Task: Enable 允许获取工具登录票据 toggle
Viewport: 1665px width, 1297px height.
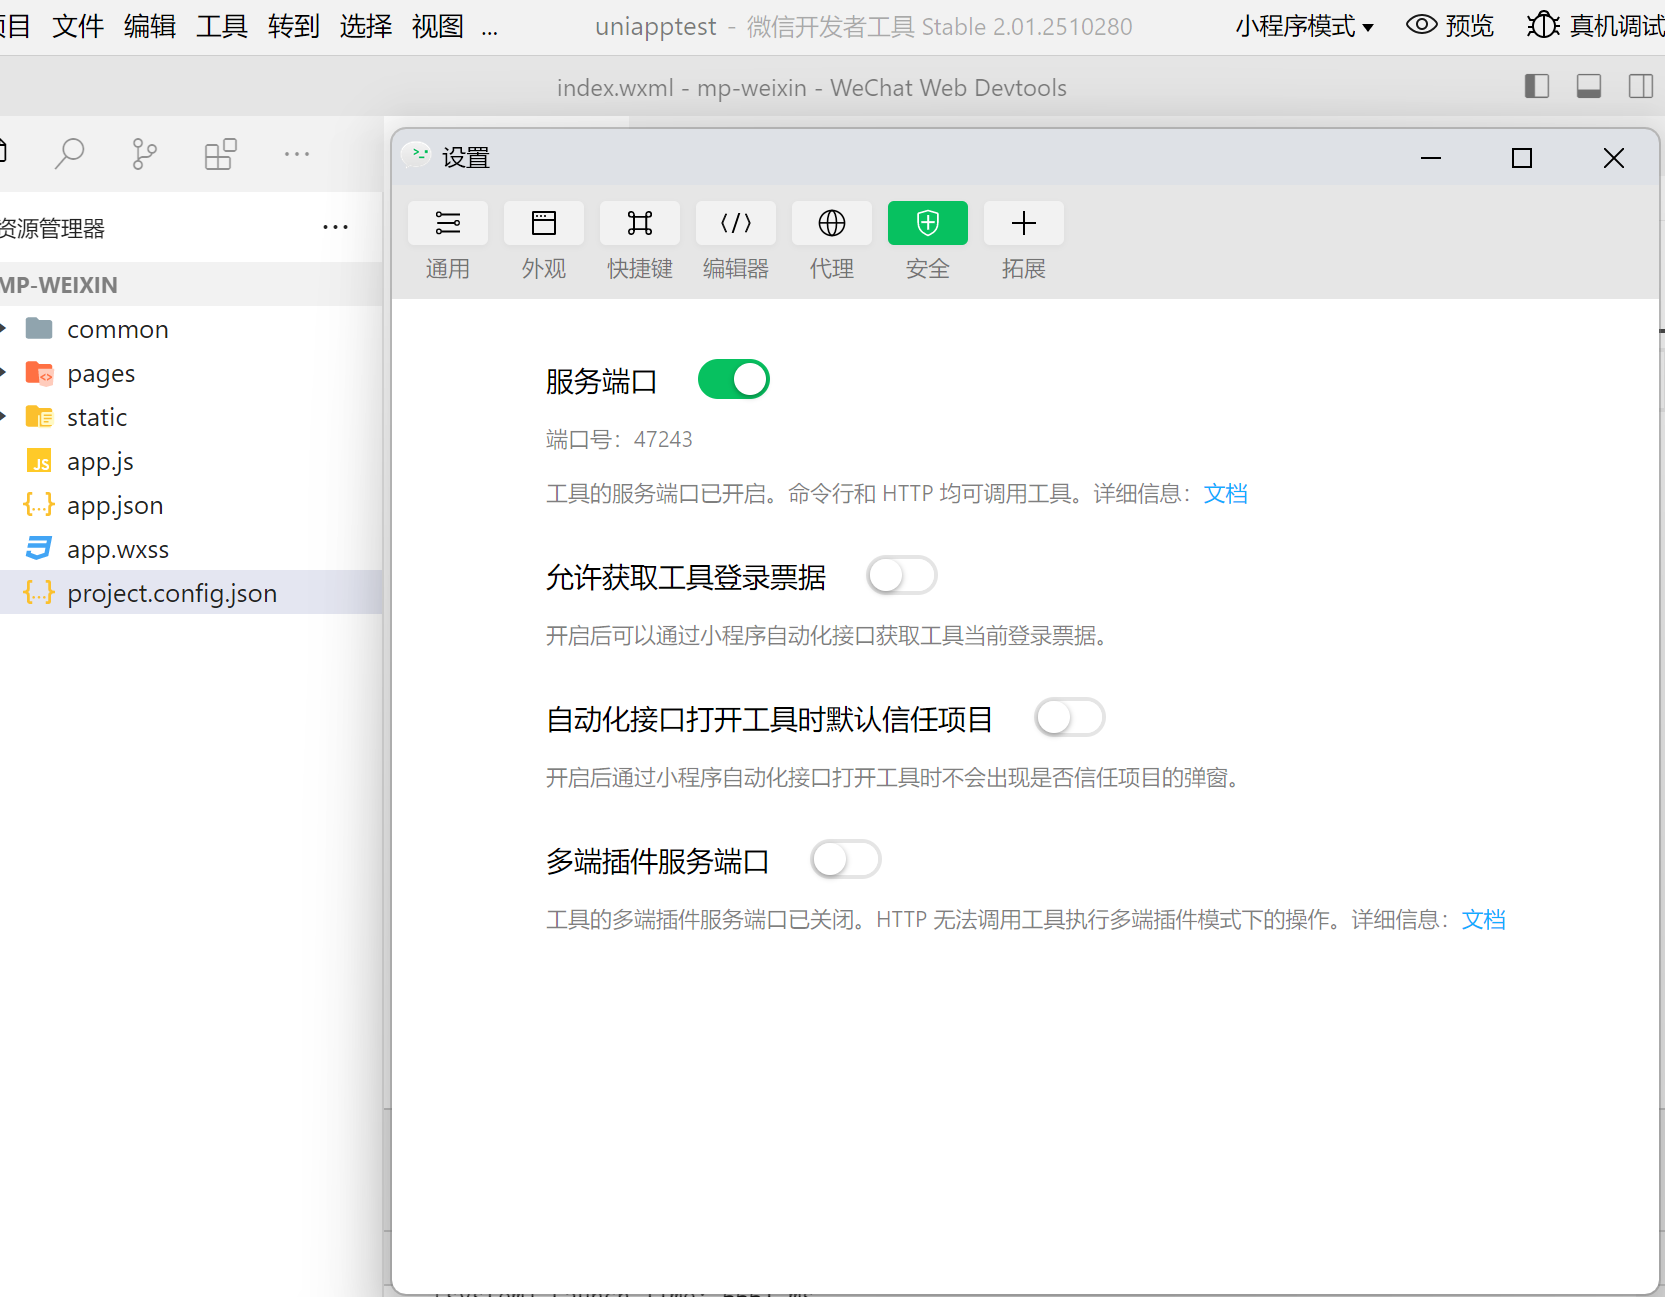Action: tap(901, 576)
